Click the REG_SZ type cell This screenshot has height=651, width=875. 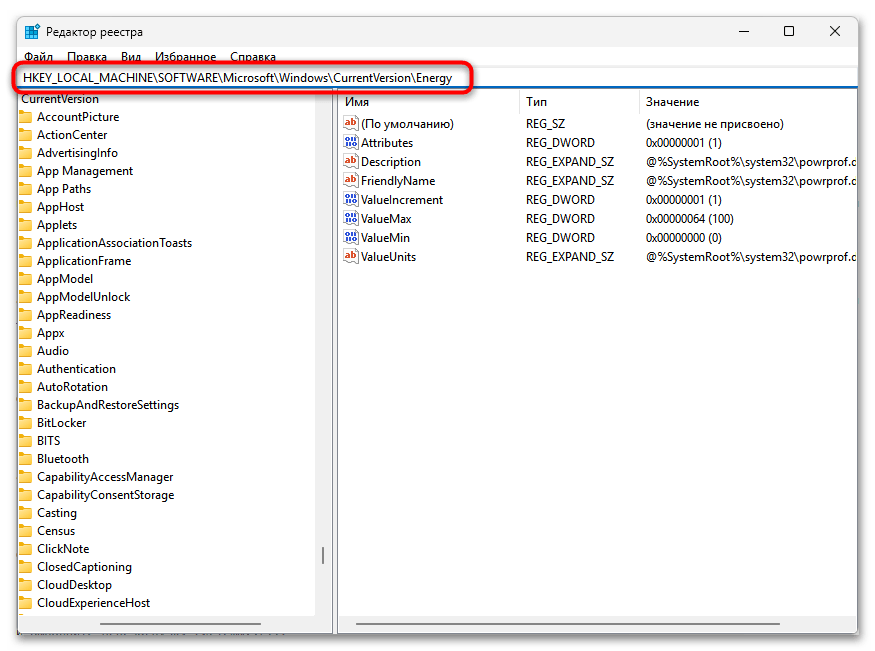545,124
